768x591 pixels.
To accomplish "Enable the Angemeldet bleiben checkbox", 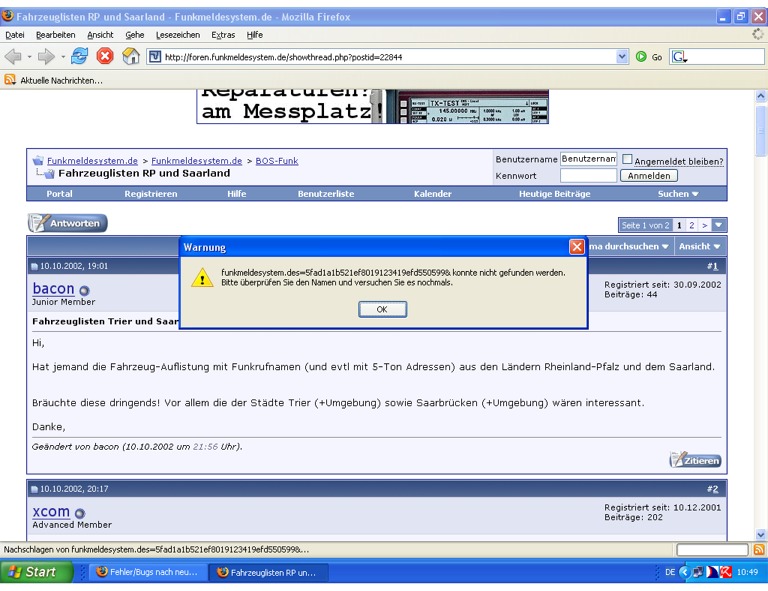I will click(x=628, y=159).
